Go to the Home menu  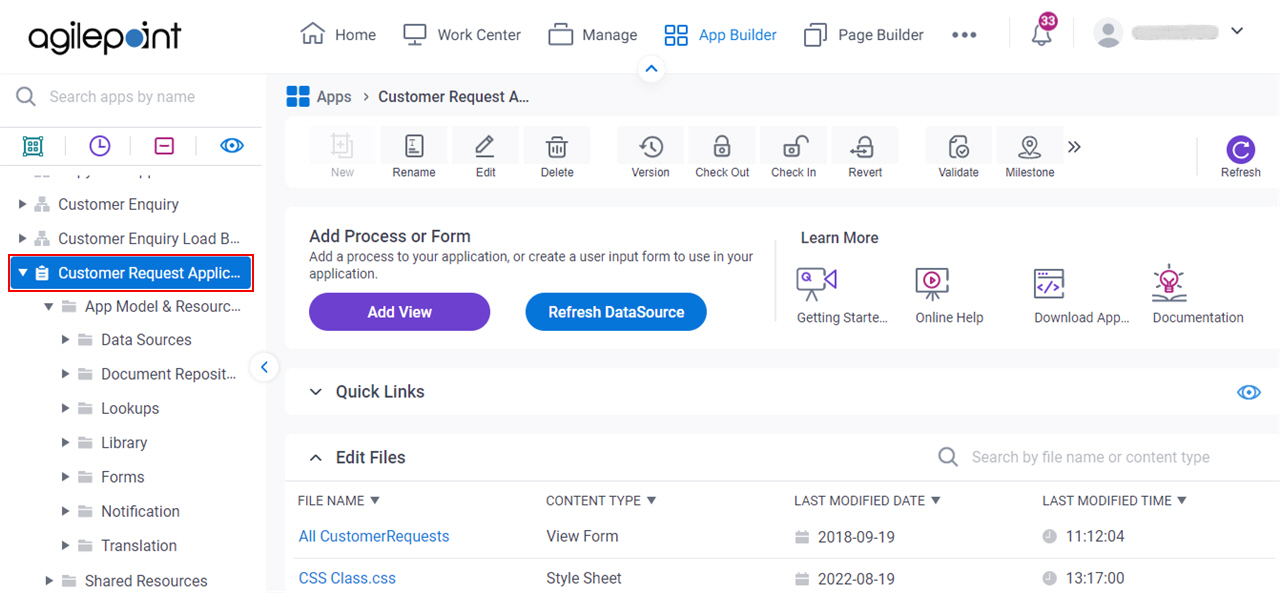[x=338, y=34]
